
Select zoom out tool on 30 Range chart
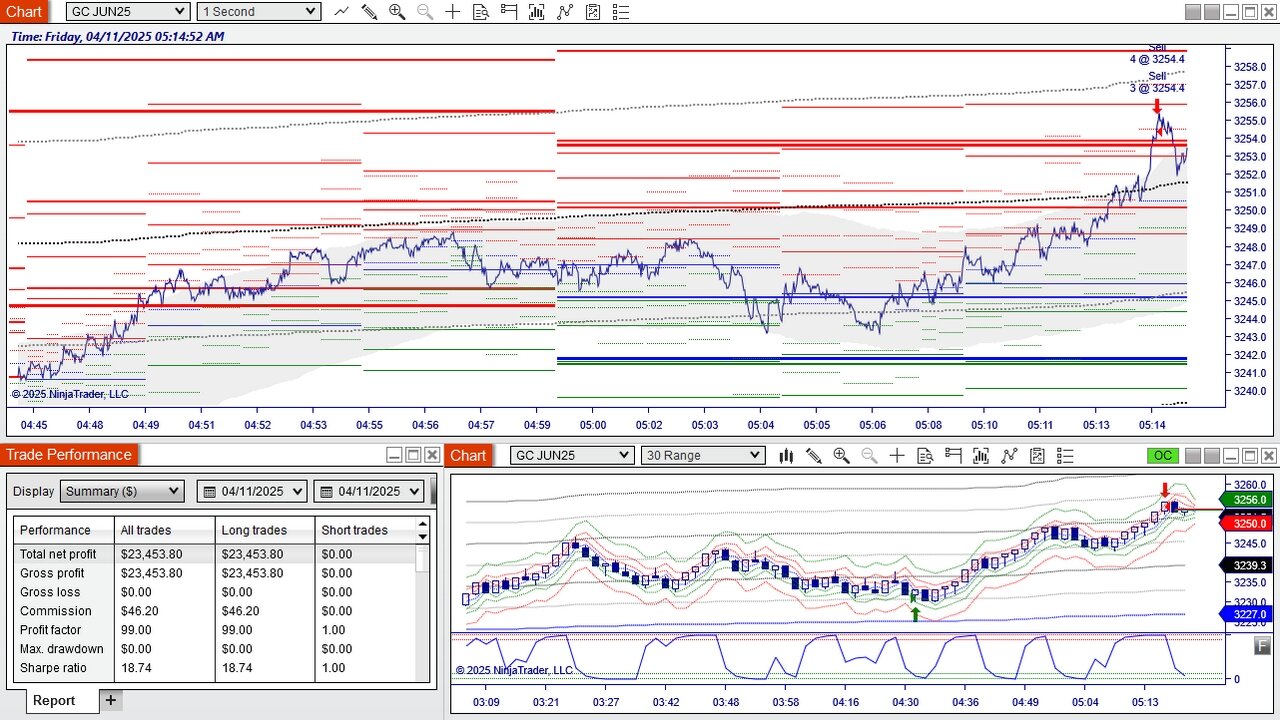(x=869, y=455)
